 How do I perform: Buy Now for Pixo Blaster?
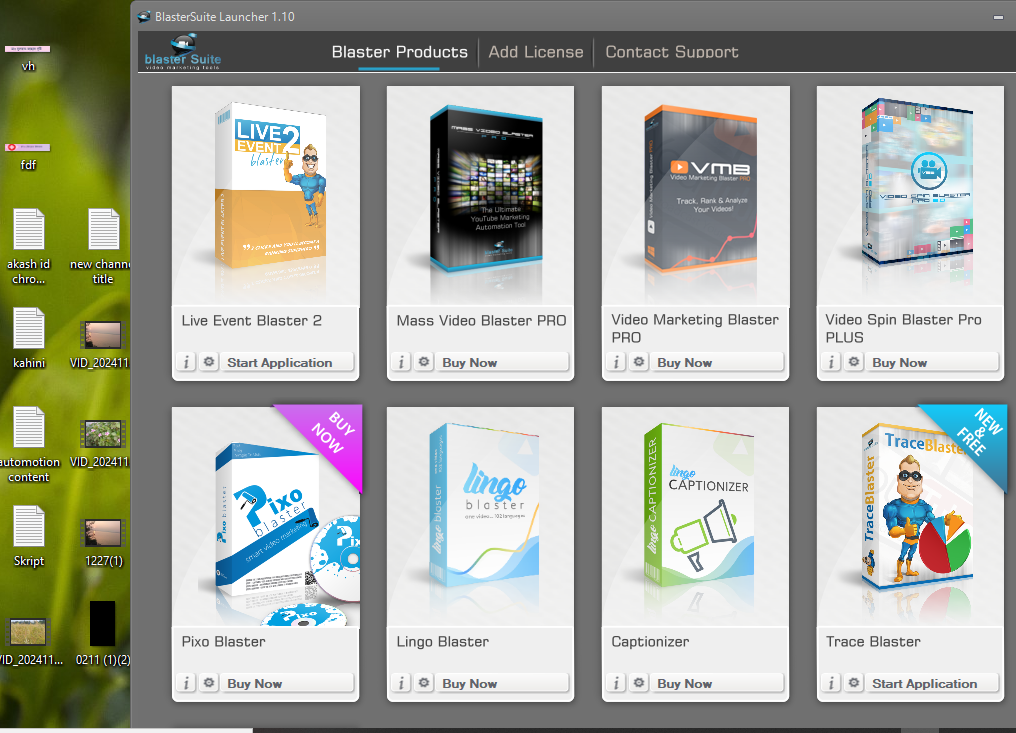[286, 682]
